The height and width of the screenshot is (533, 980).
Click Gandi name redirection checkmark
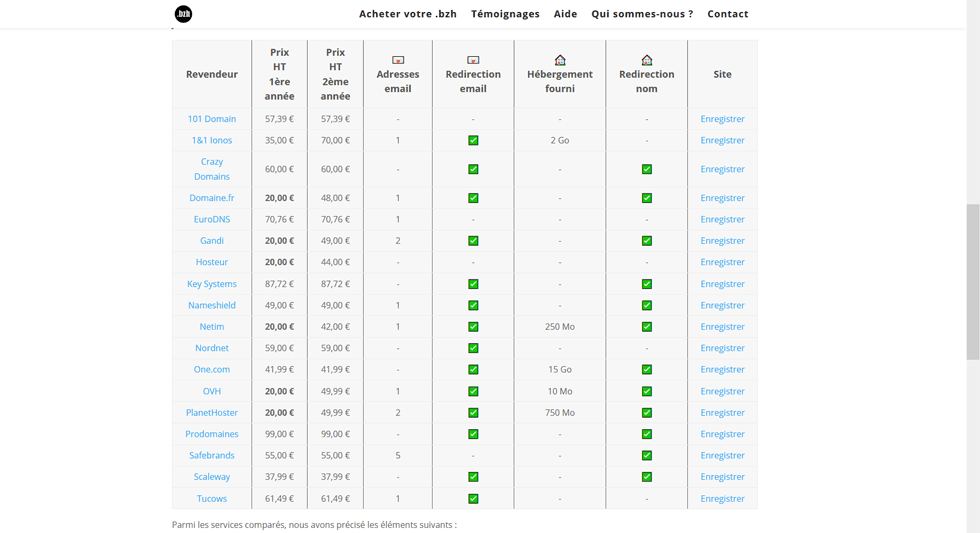(x=647, y=241)
